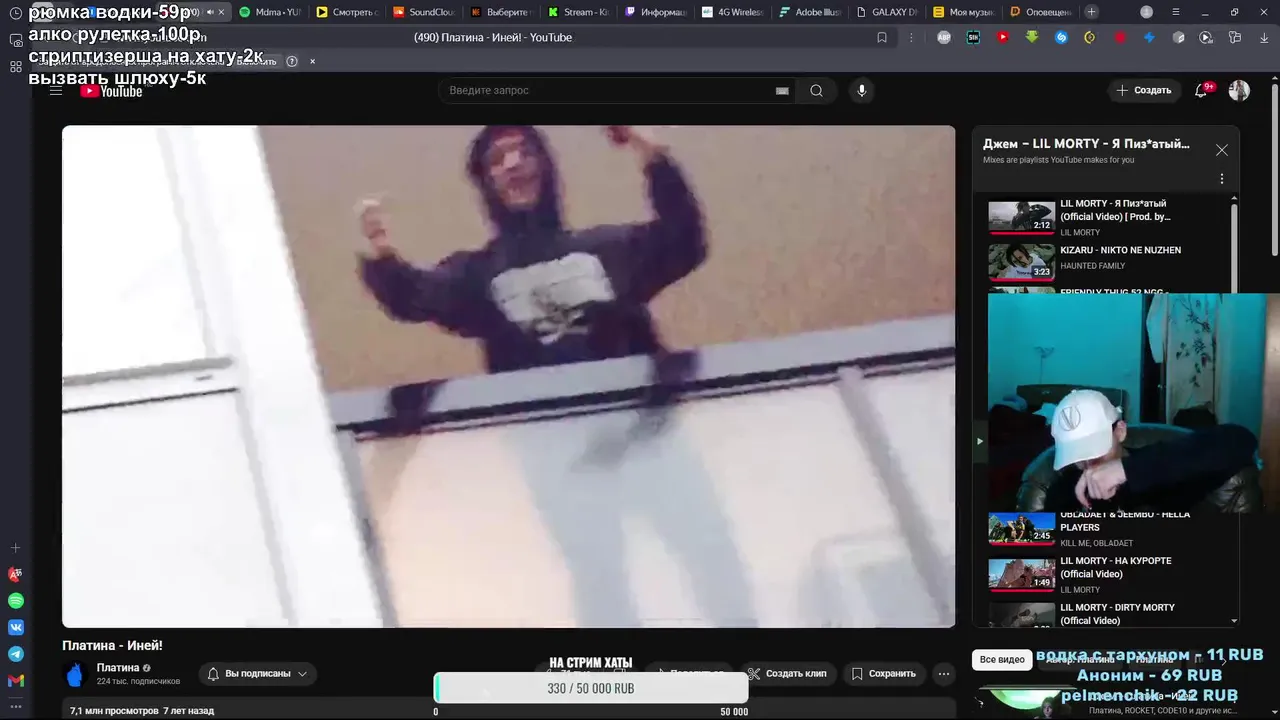Switch to the Mdma Spotify tab
Screen dimensions: 1280x720
point(269,12)
